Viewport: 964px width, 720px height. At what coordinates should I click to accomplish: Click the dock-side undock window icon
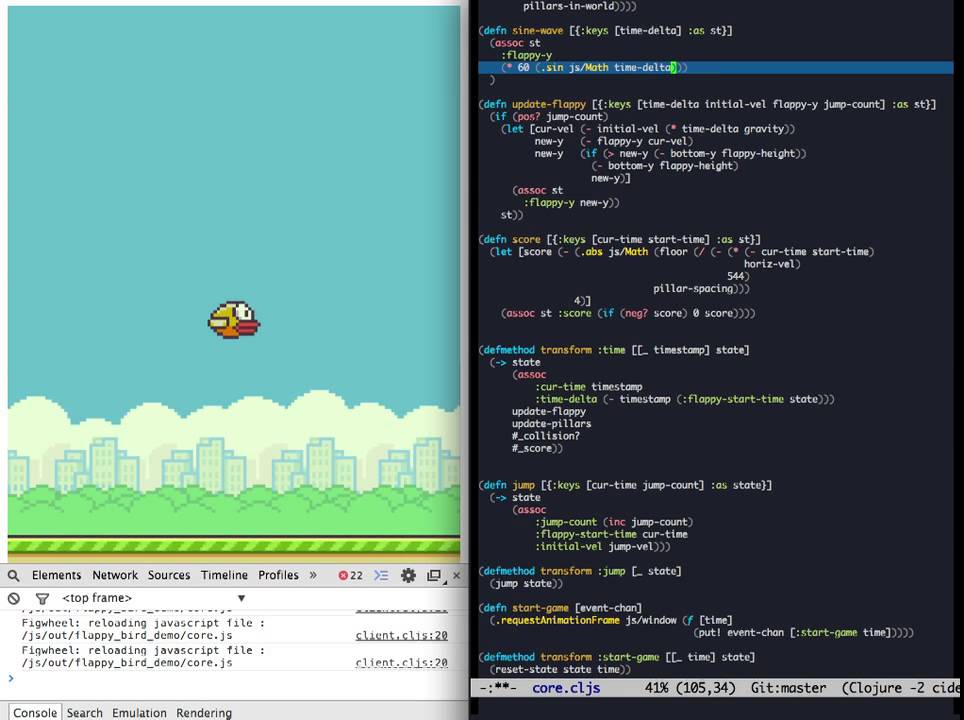coord(434,576)
